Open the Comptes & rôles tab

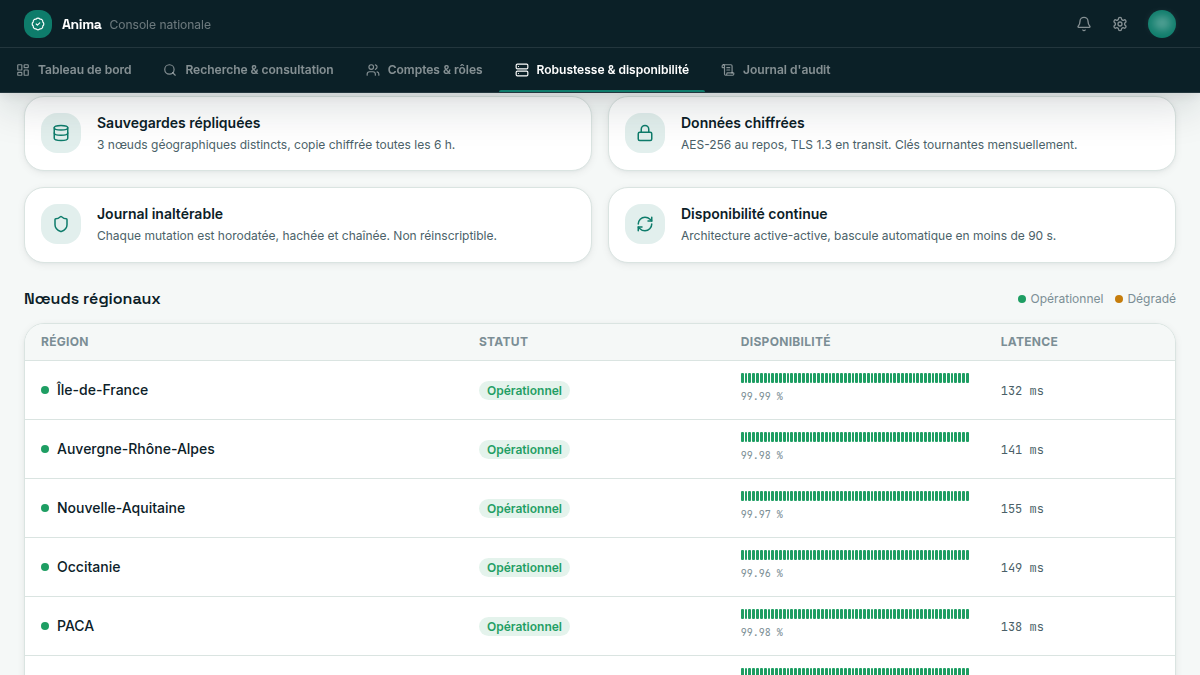(x=424, y=70)
